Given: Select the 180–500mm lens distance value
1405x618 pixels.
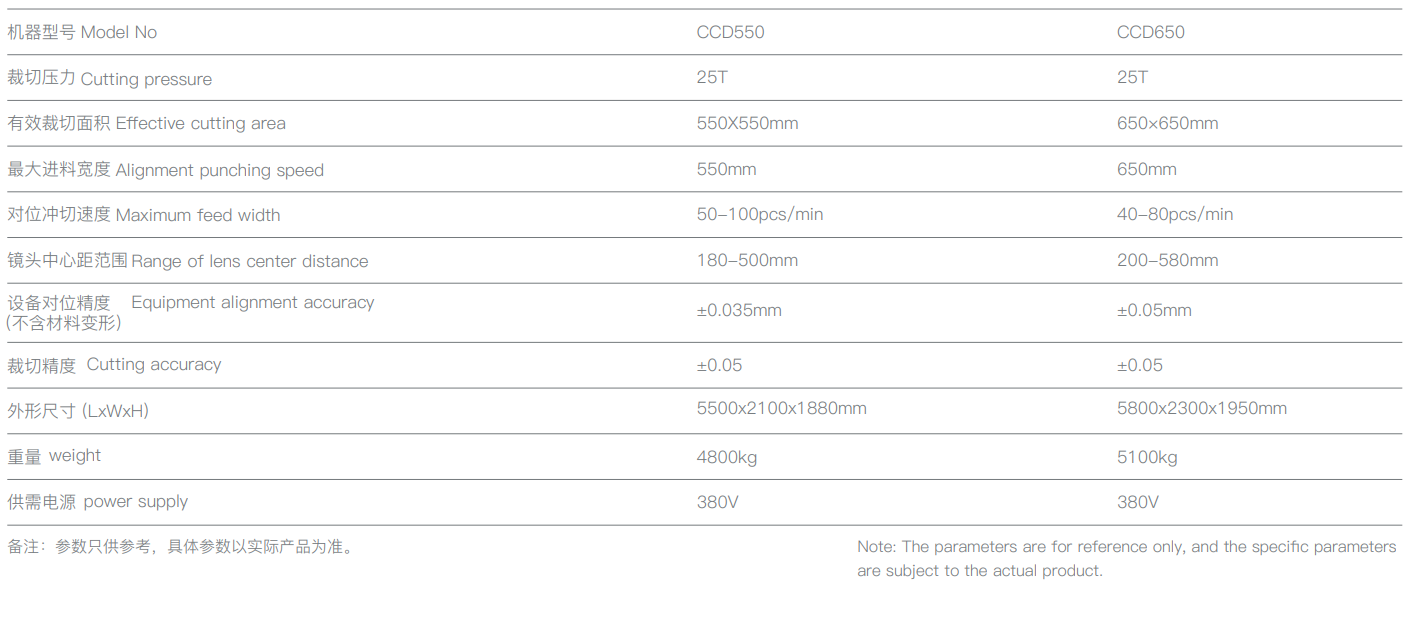Looking at the screenshot, I should (x=747, y=261).
